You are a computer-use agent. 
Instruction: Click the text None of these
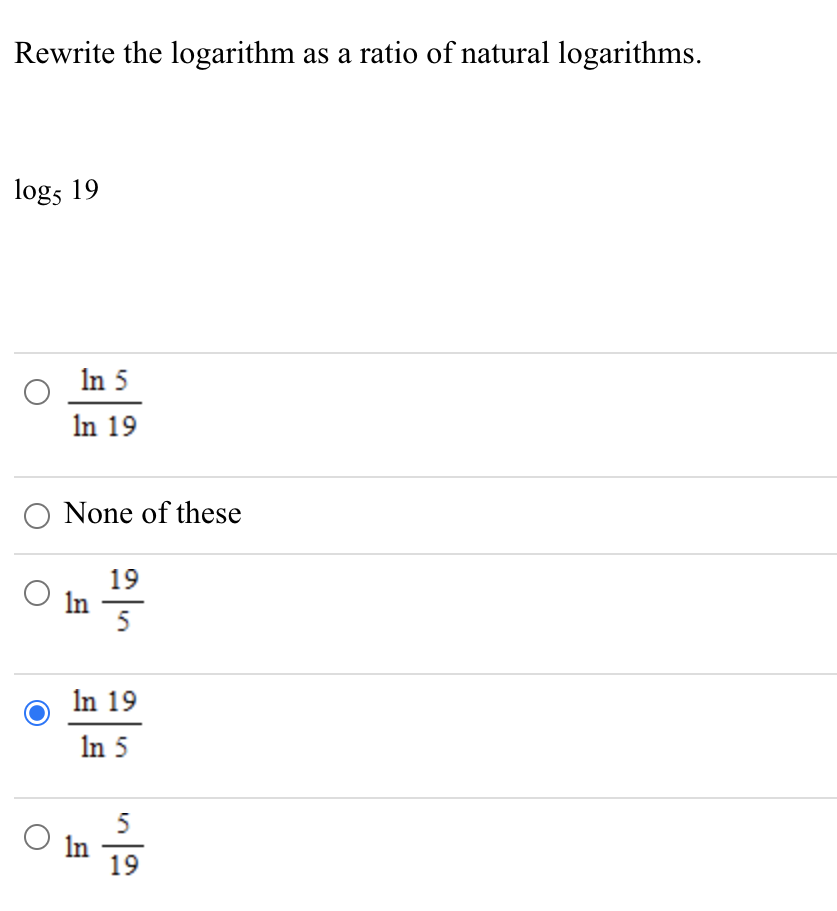click(152, 514)
